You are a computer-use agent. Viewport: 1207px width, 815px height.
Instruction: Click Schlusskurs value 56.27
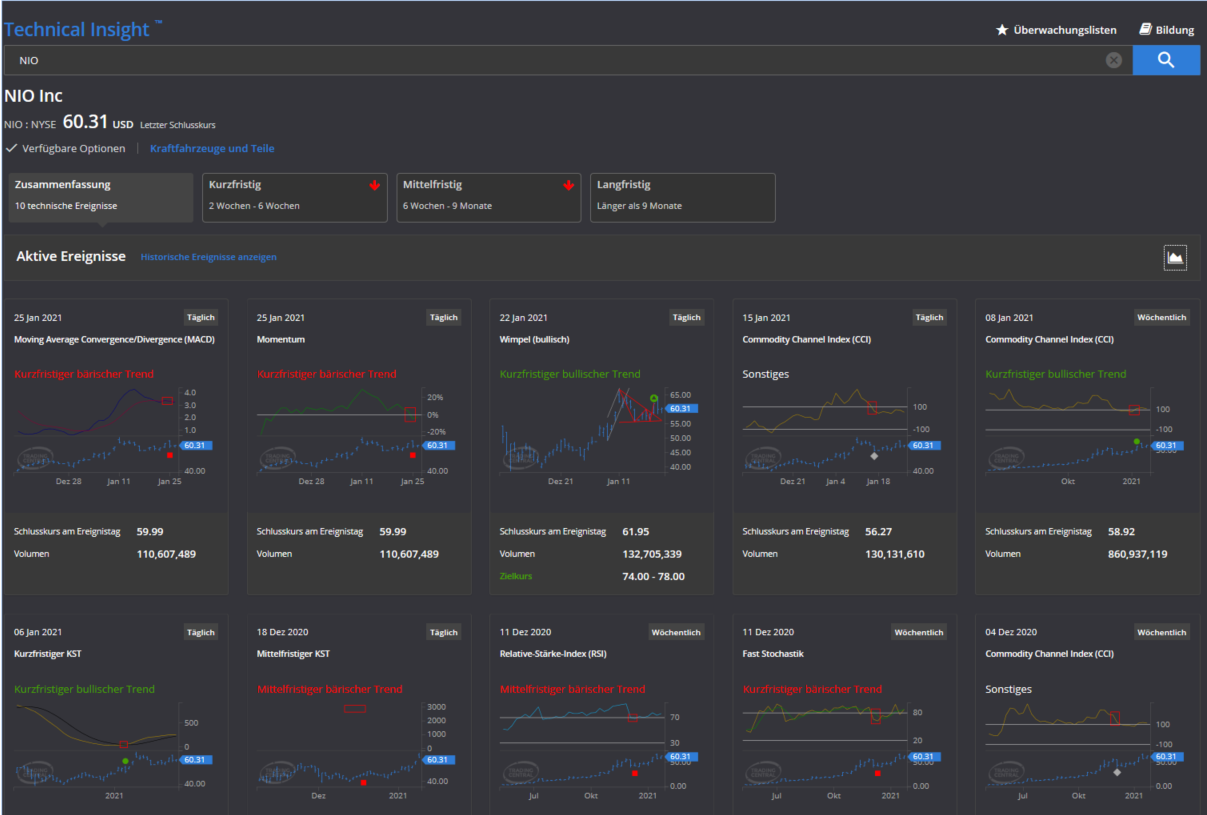[x=879, y=532]
